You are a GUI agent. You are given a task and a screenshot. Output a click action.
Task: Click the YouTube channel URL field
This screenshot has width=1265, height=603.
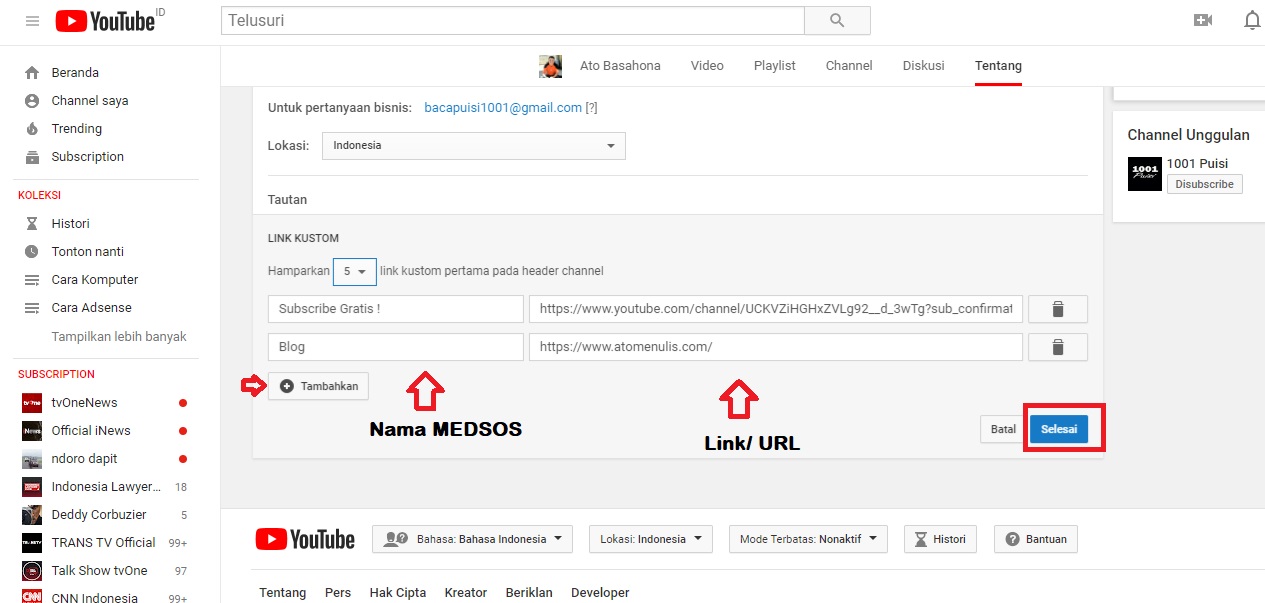tap(776, 309)
